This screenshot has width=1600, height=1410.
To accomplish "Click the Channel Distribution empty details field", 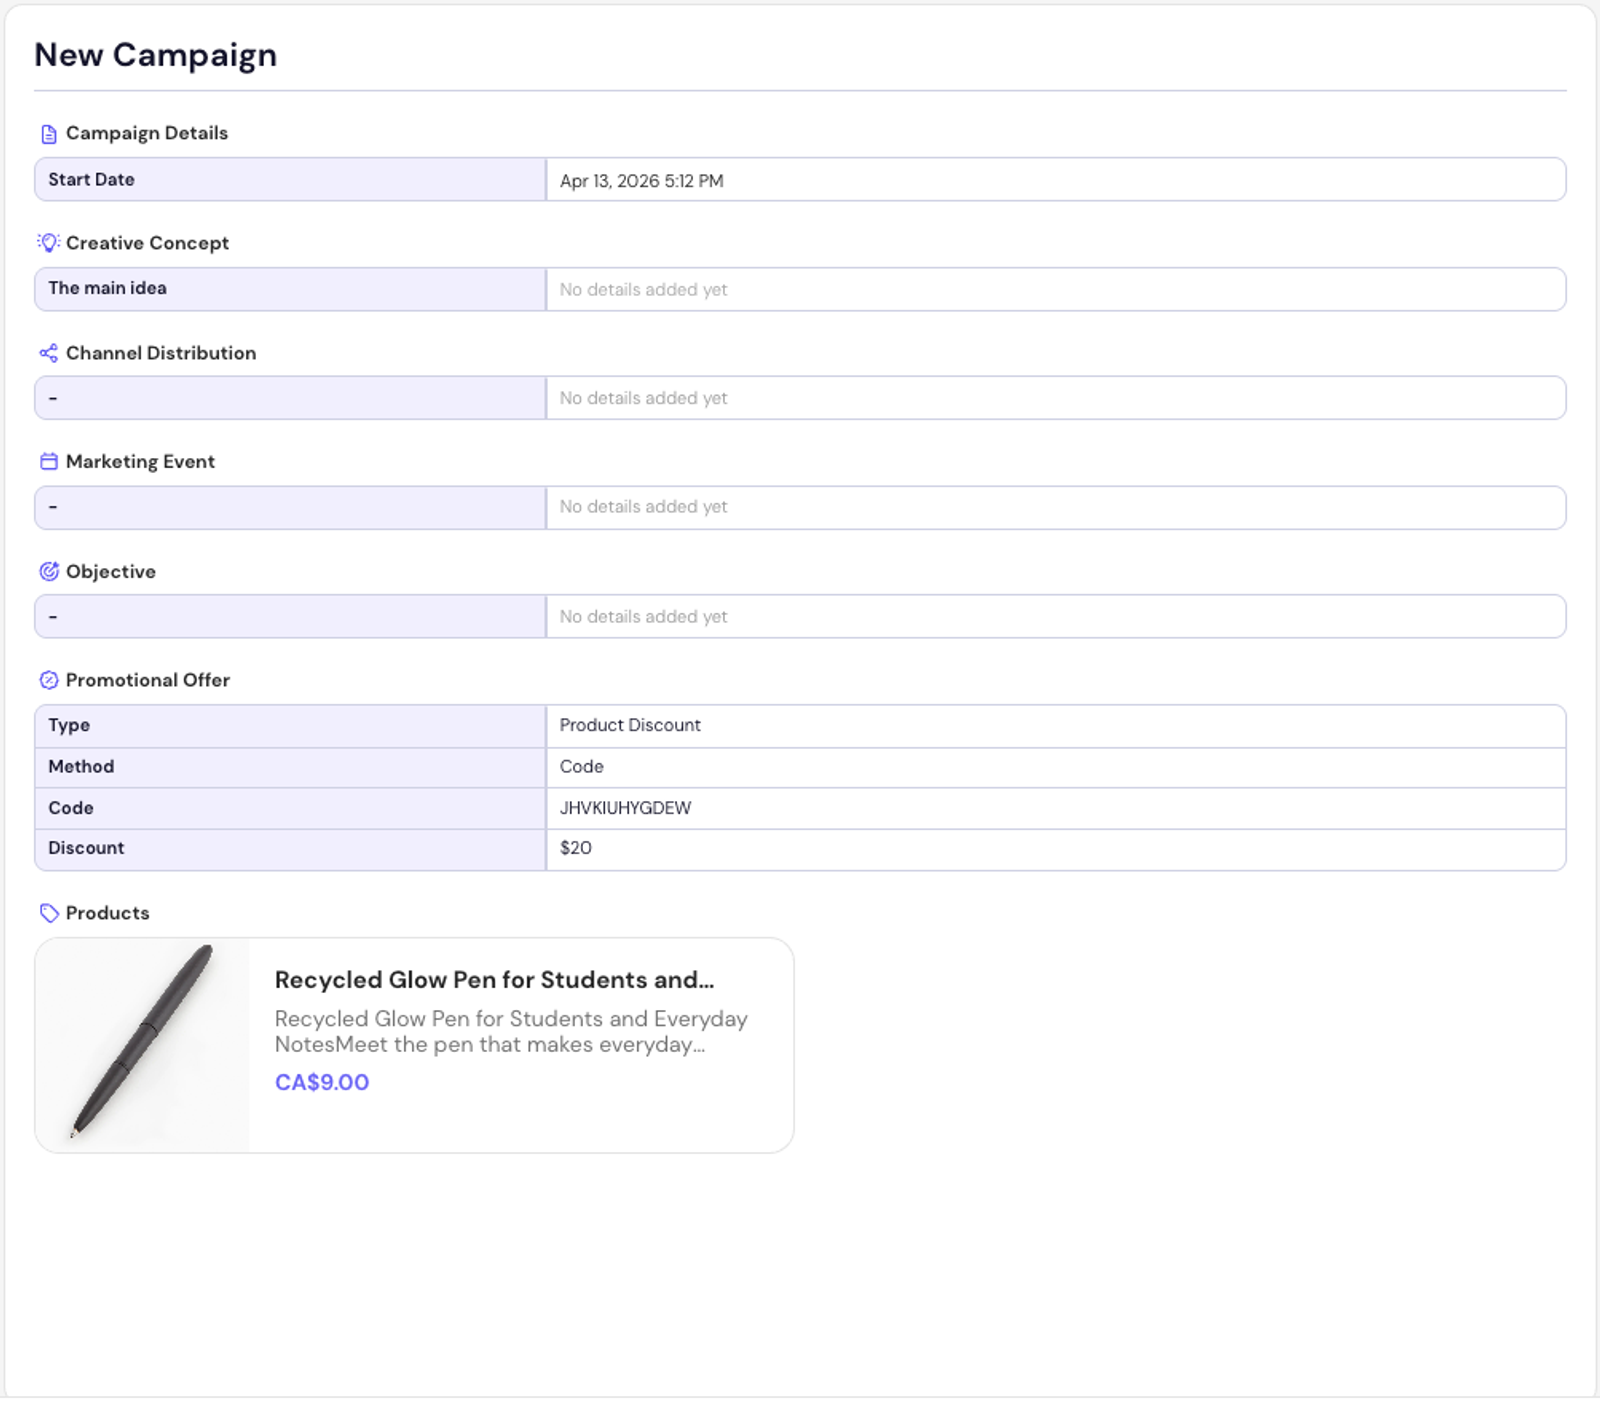I will tap(1056, 398).
